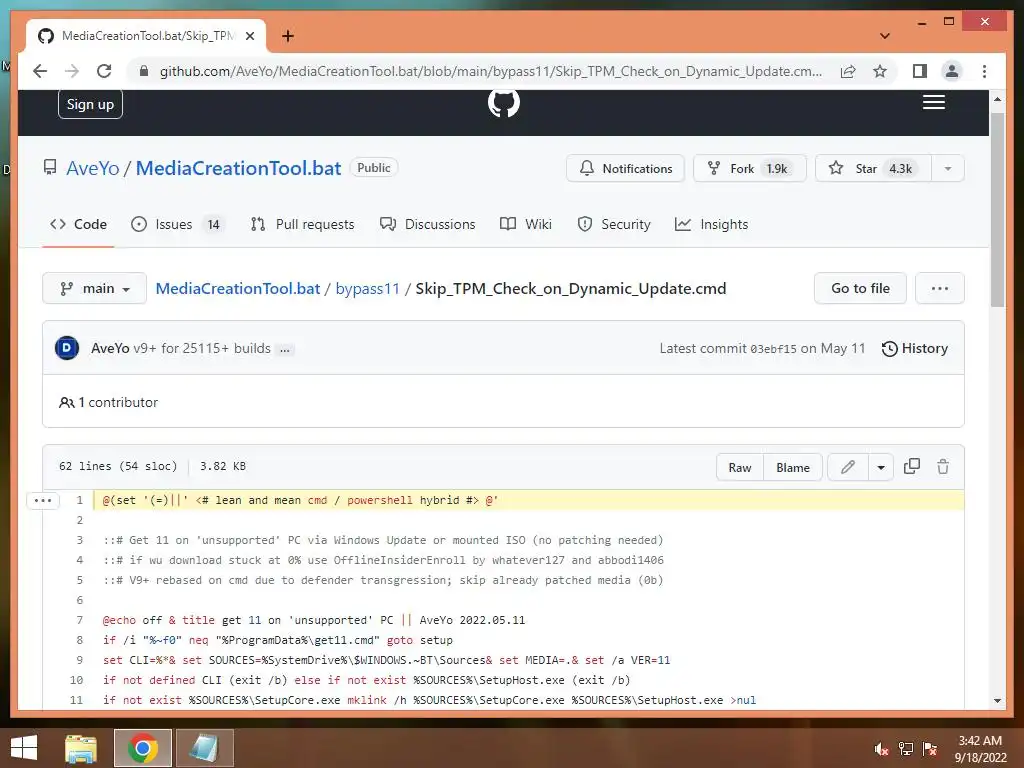Click the browser forward arrow
Viewport: 1024px width, 768px height.
tap(72, 71)
